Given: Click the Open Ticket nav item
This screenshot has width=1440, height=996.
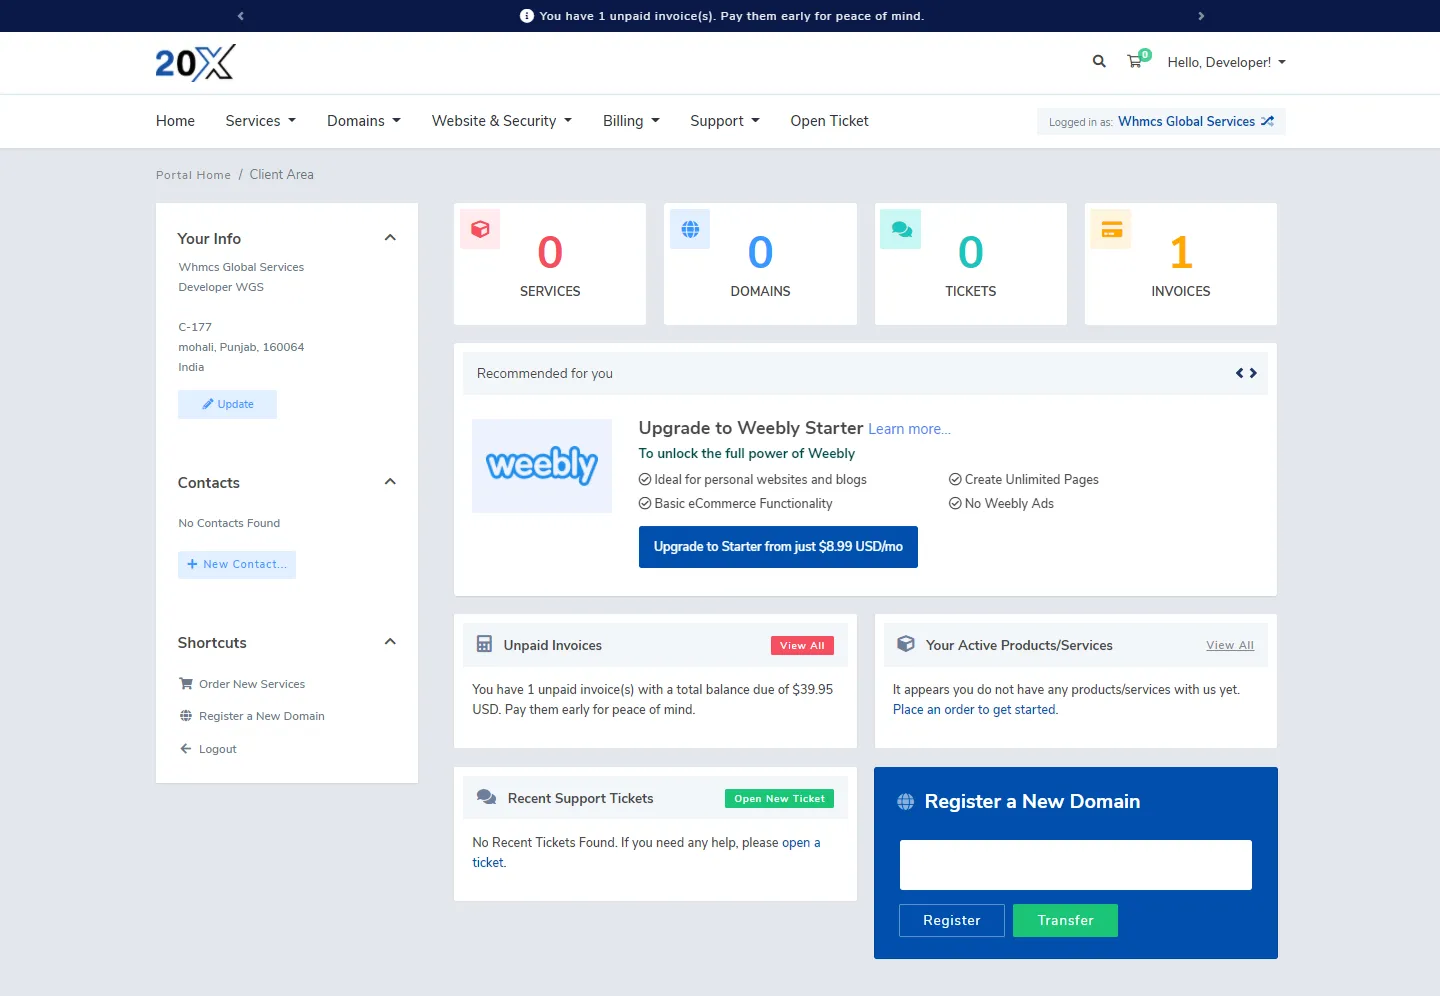Looking at the screenshot, I should (829, 121).
